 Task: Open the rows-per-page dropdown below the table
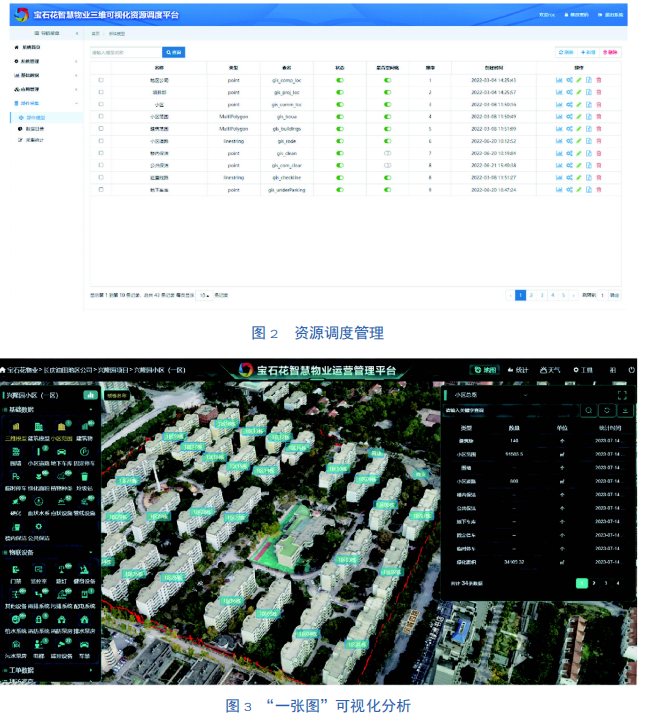click(205, 295)
